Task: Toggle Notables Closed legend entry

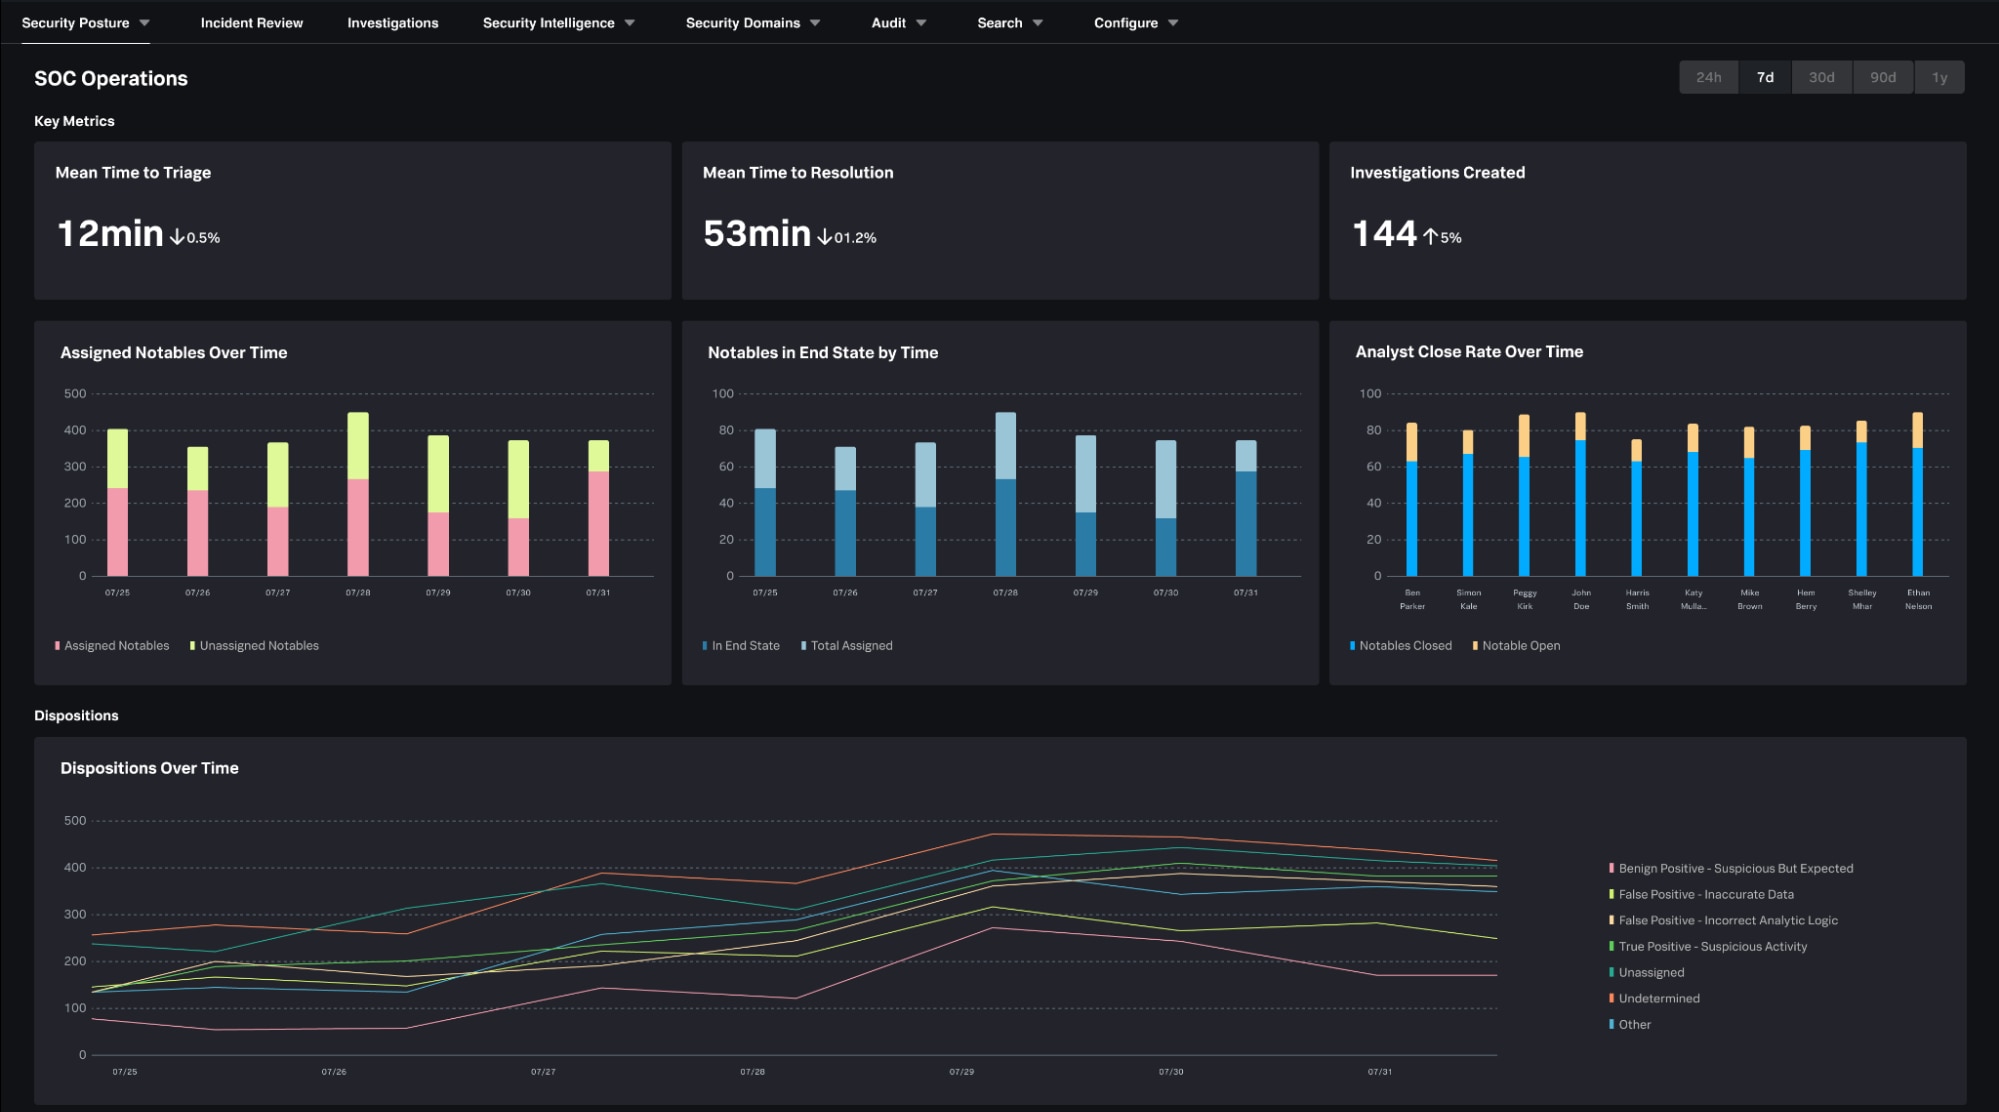Action: click(x=1401, y=646)
